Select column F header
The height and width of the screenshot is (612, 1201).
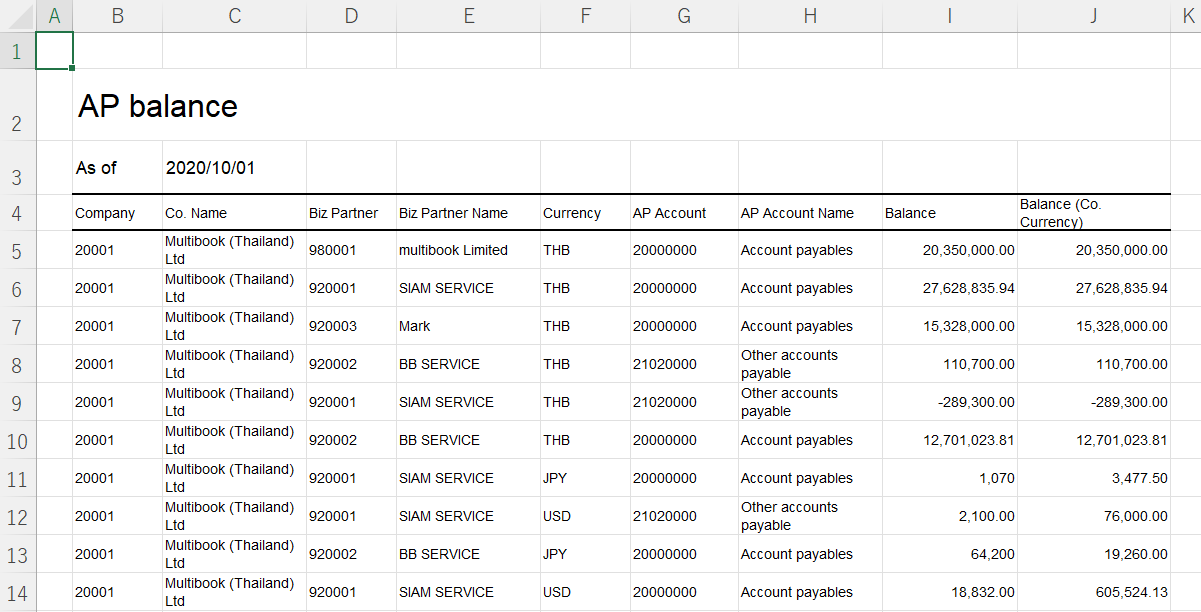[x=585, y=16]
